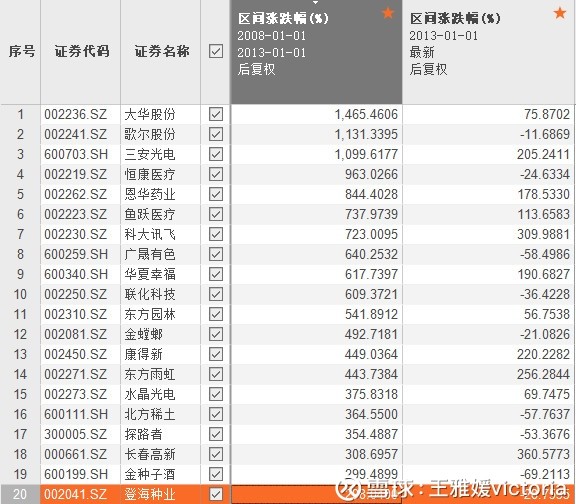The image size is (576, 504).
Task: Open the stock code 600111.SH
Action: (76, 414)
